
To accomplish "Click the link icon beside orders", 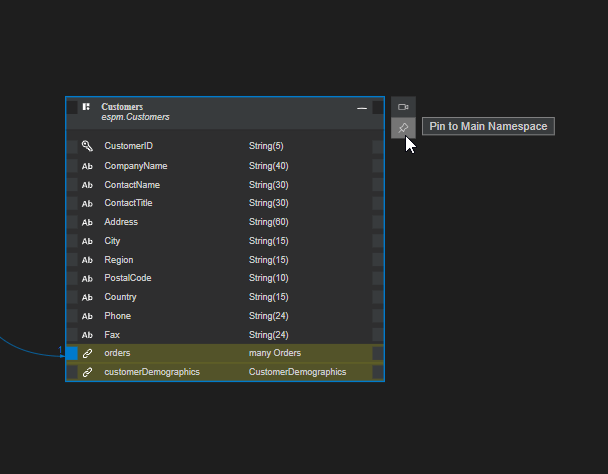I will (x=87, y=353).
